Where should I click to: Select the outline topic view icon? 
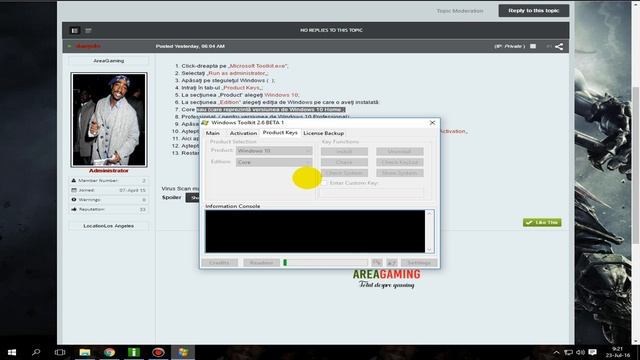(88, 31)
